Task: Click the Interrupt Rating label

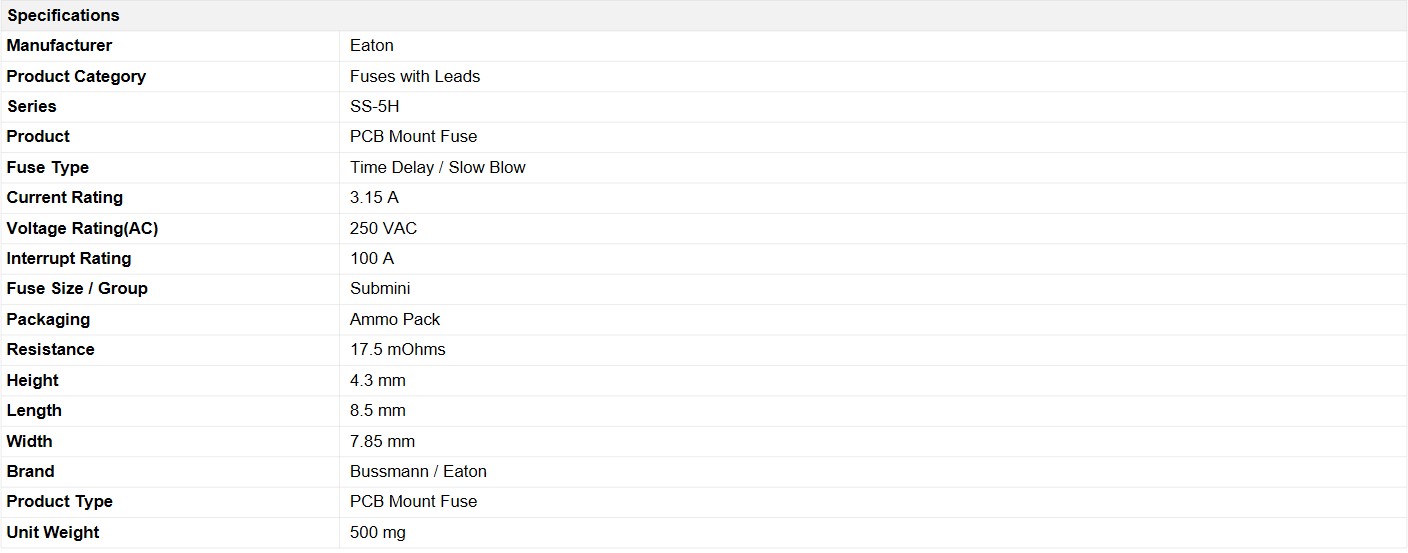Action: click(69, 258)
